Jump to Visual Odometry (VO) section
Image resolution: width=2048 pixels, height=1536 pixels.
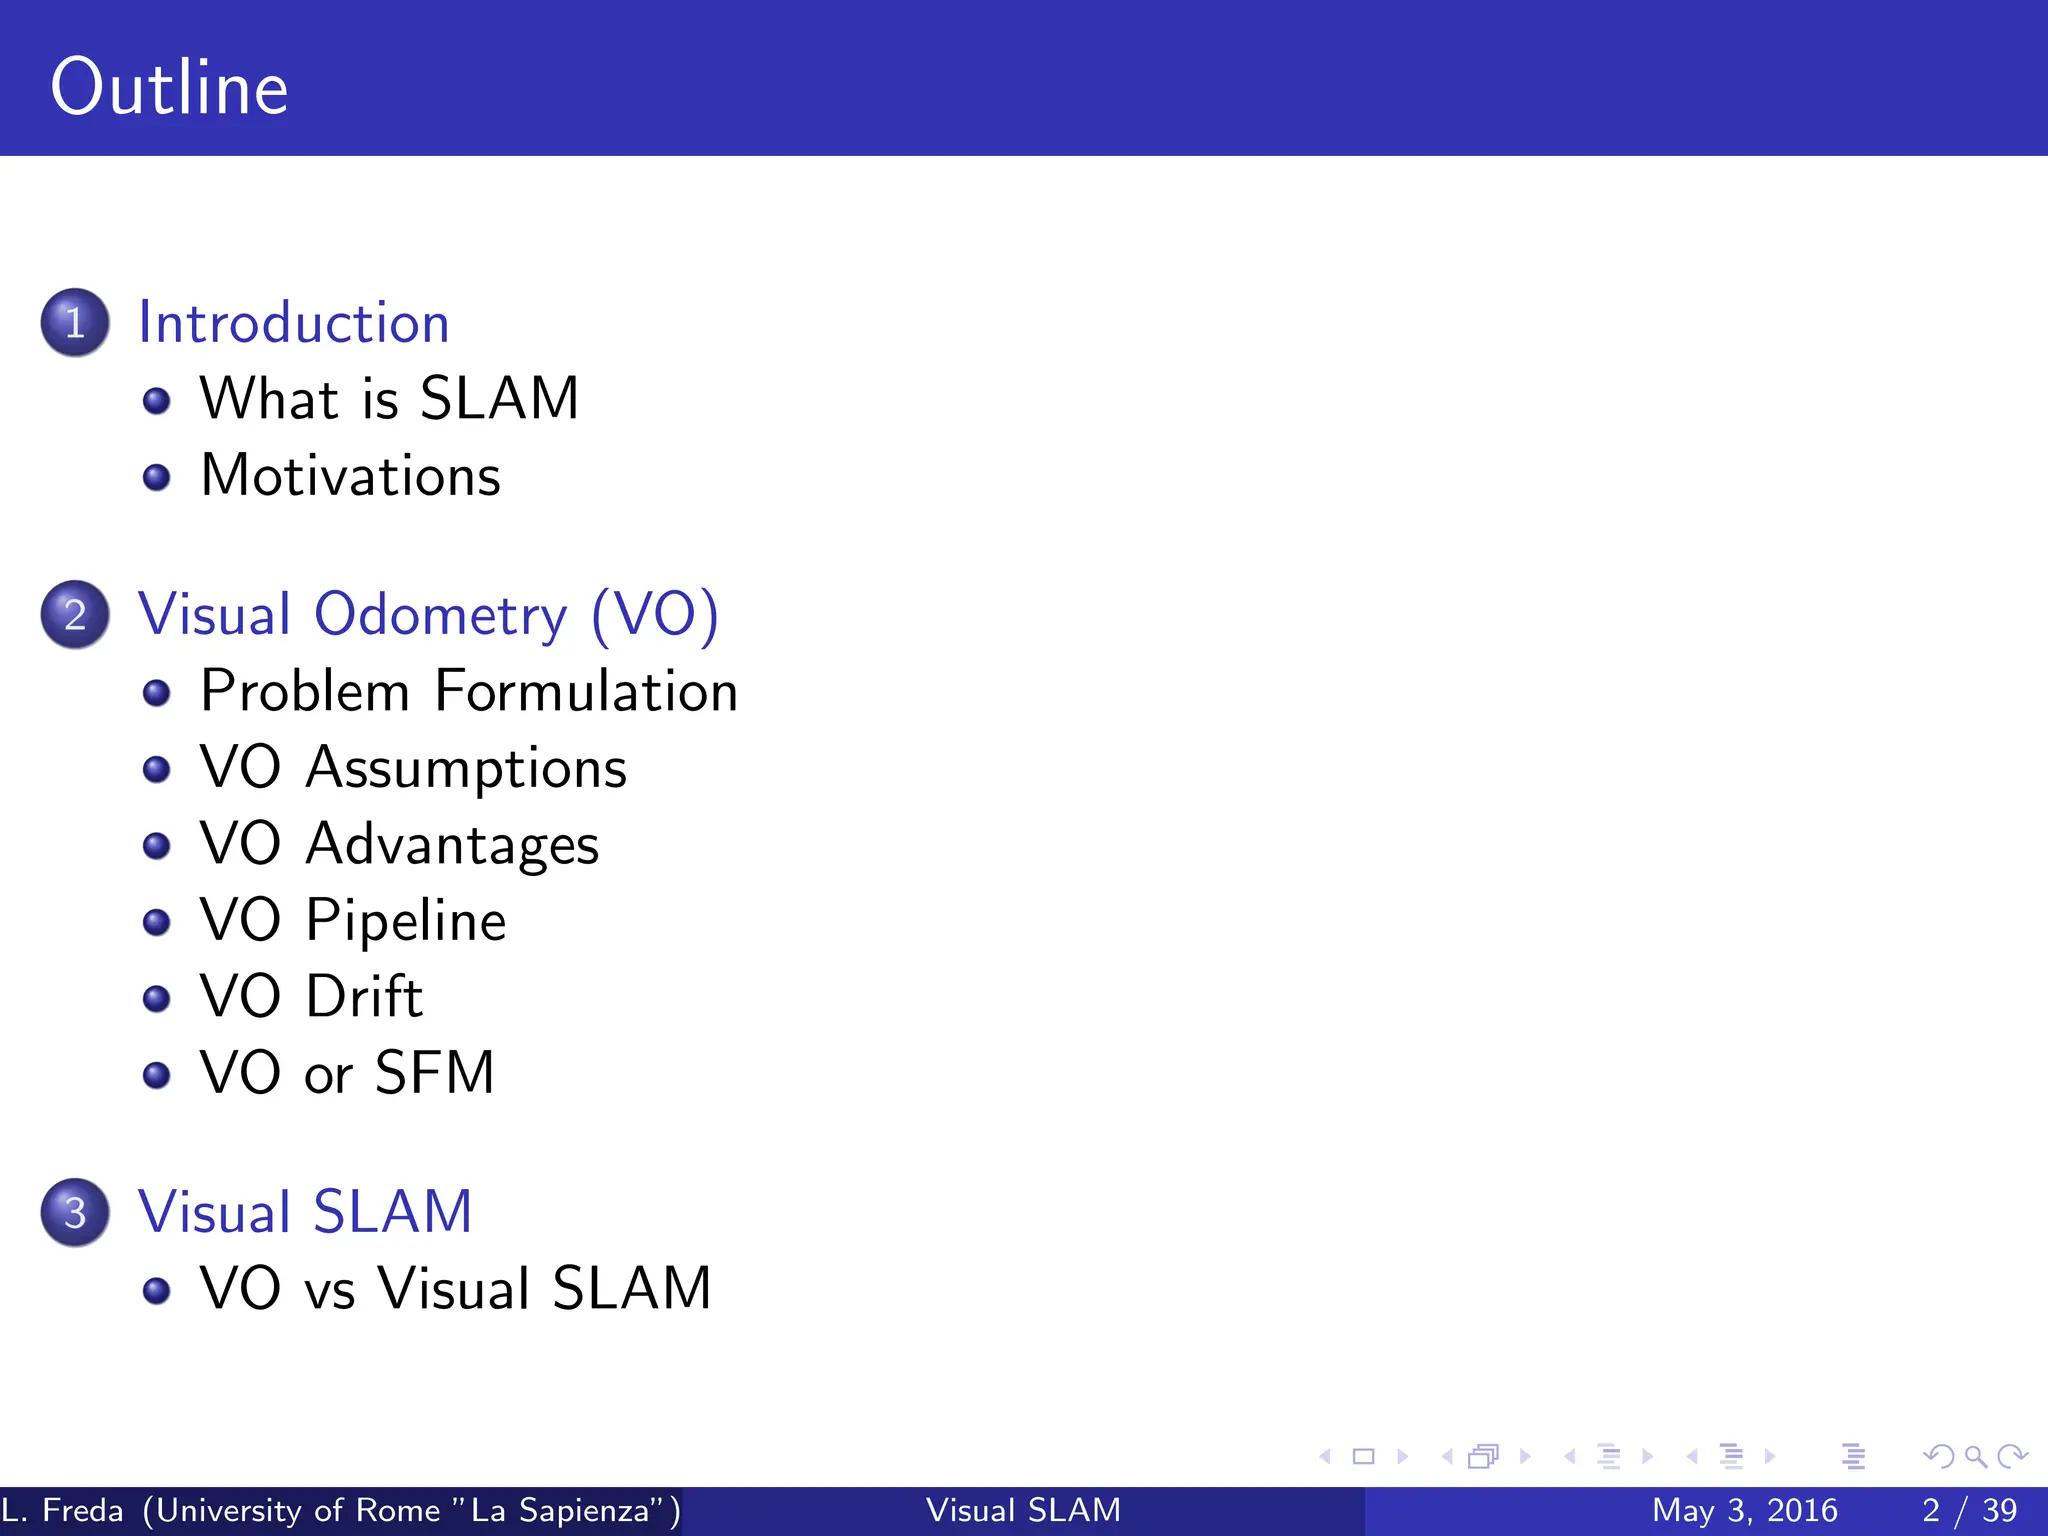(428, 614)
